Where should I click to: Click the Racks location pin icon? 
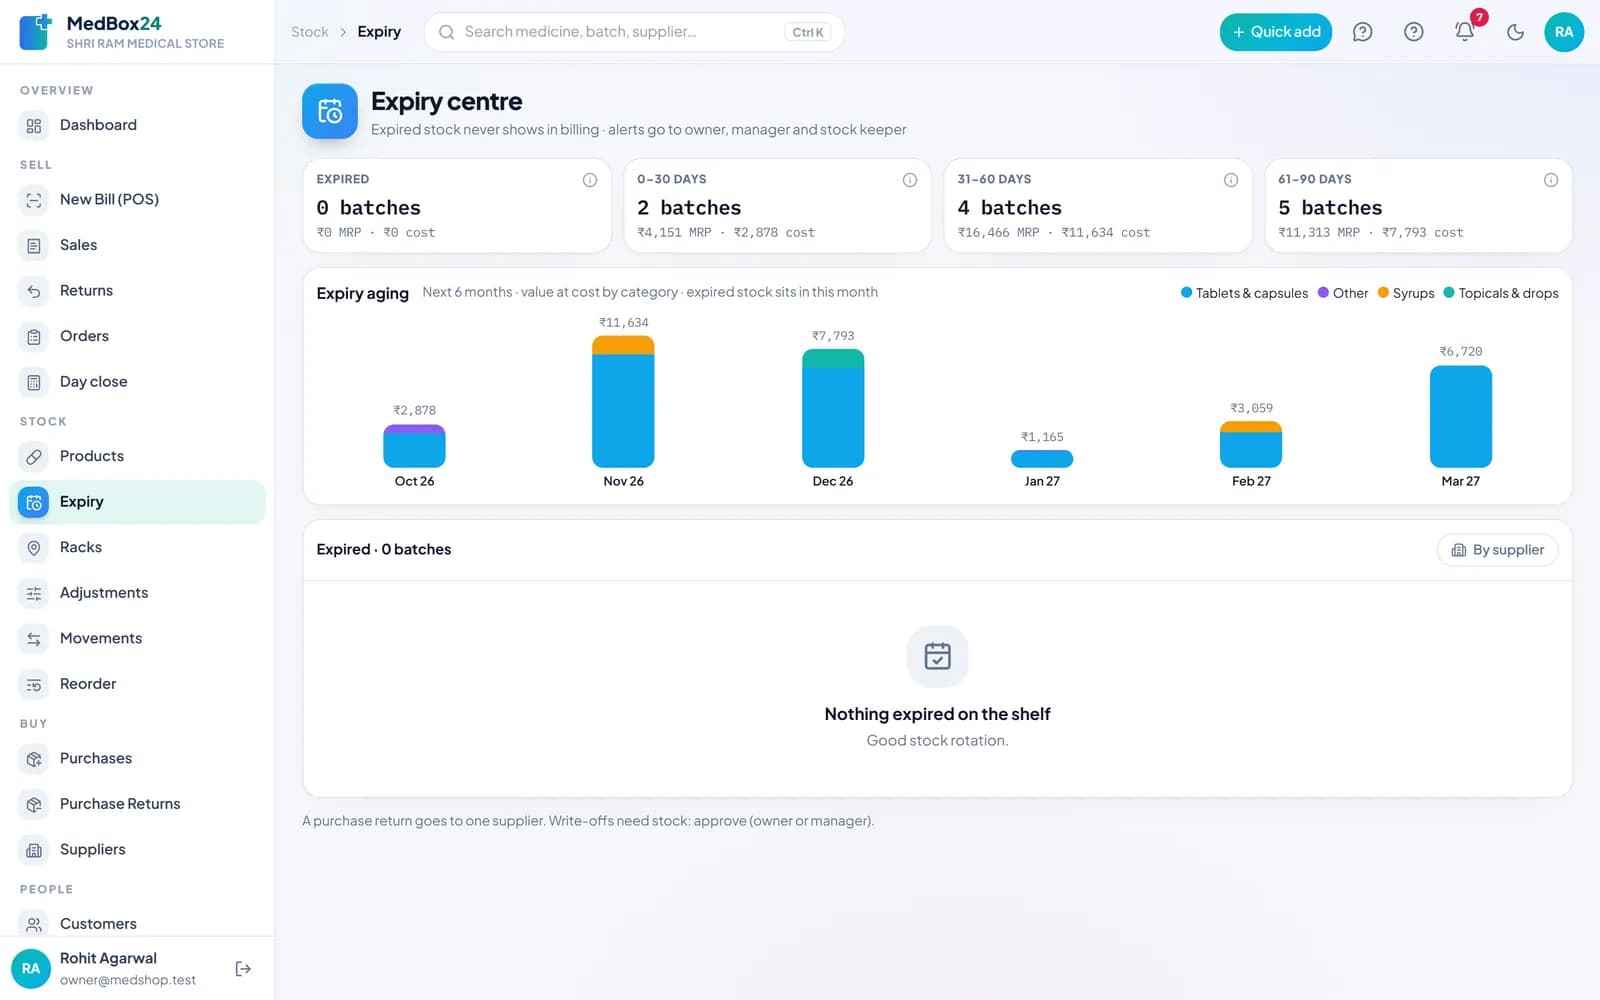pyautogui.click(x=34, y=548)
